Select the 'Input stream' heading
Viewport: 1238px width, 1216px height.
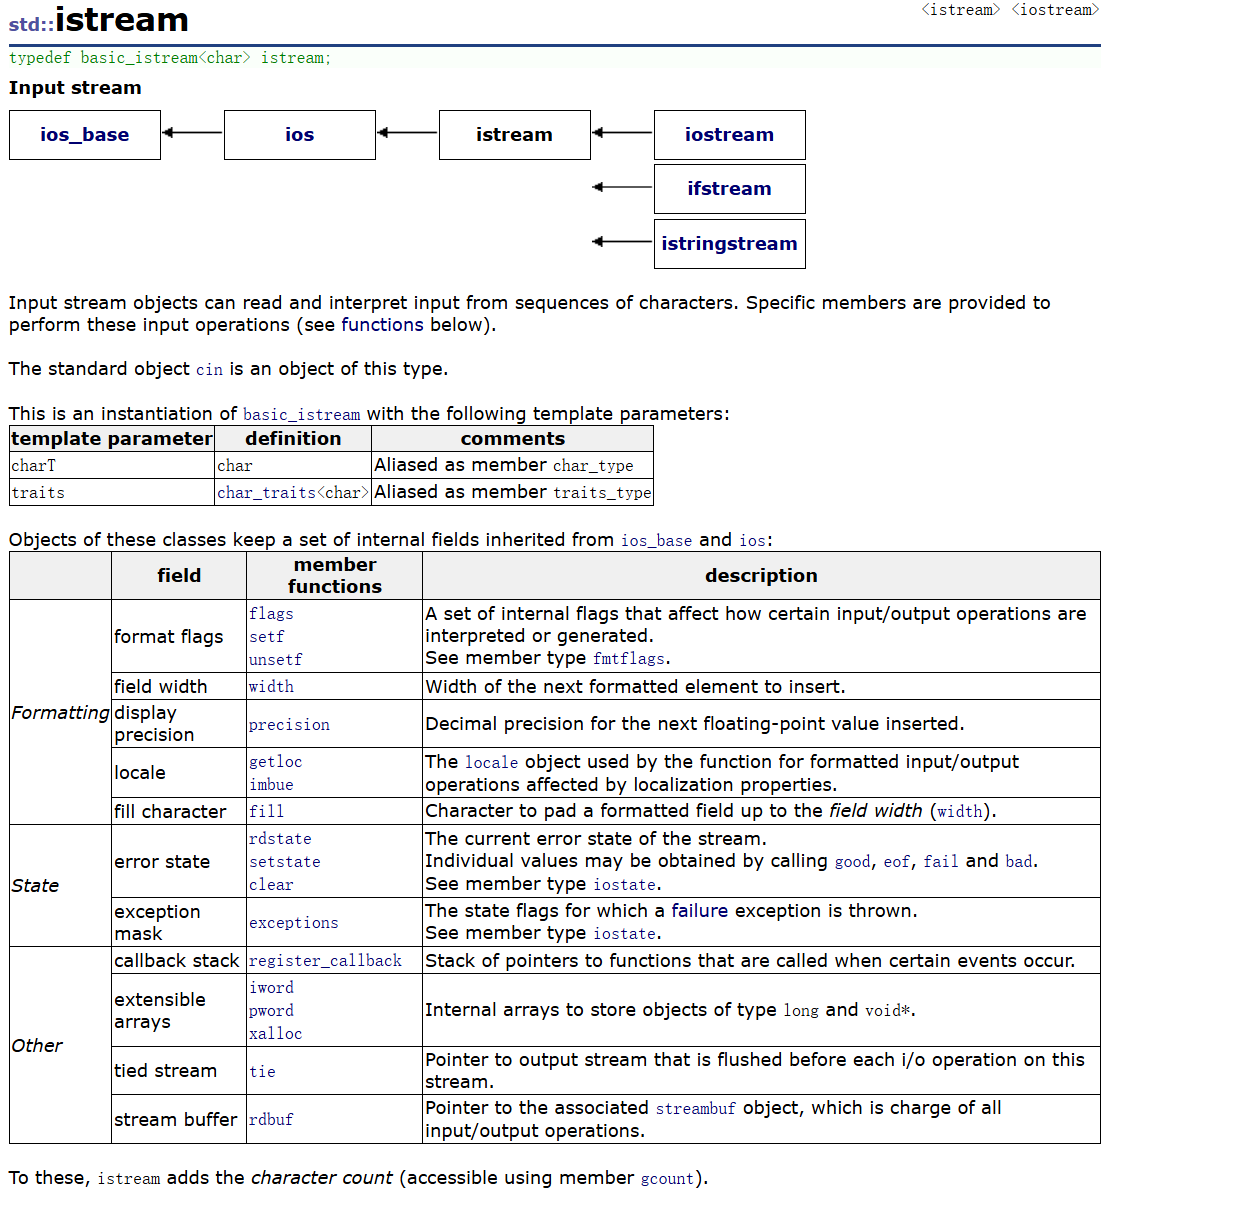(x=75, y=88)
